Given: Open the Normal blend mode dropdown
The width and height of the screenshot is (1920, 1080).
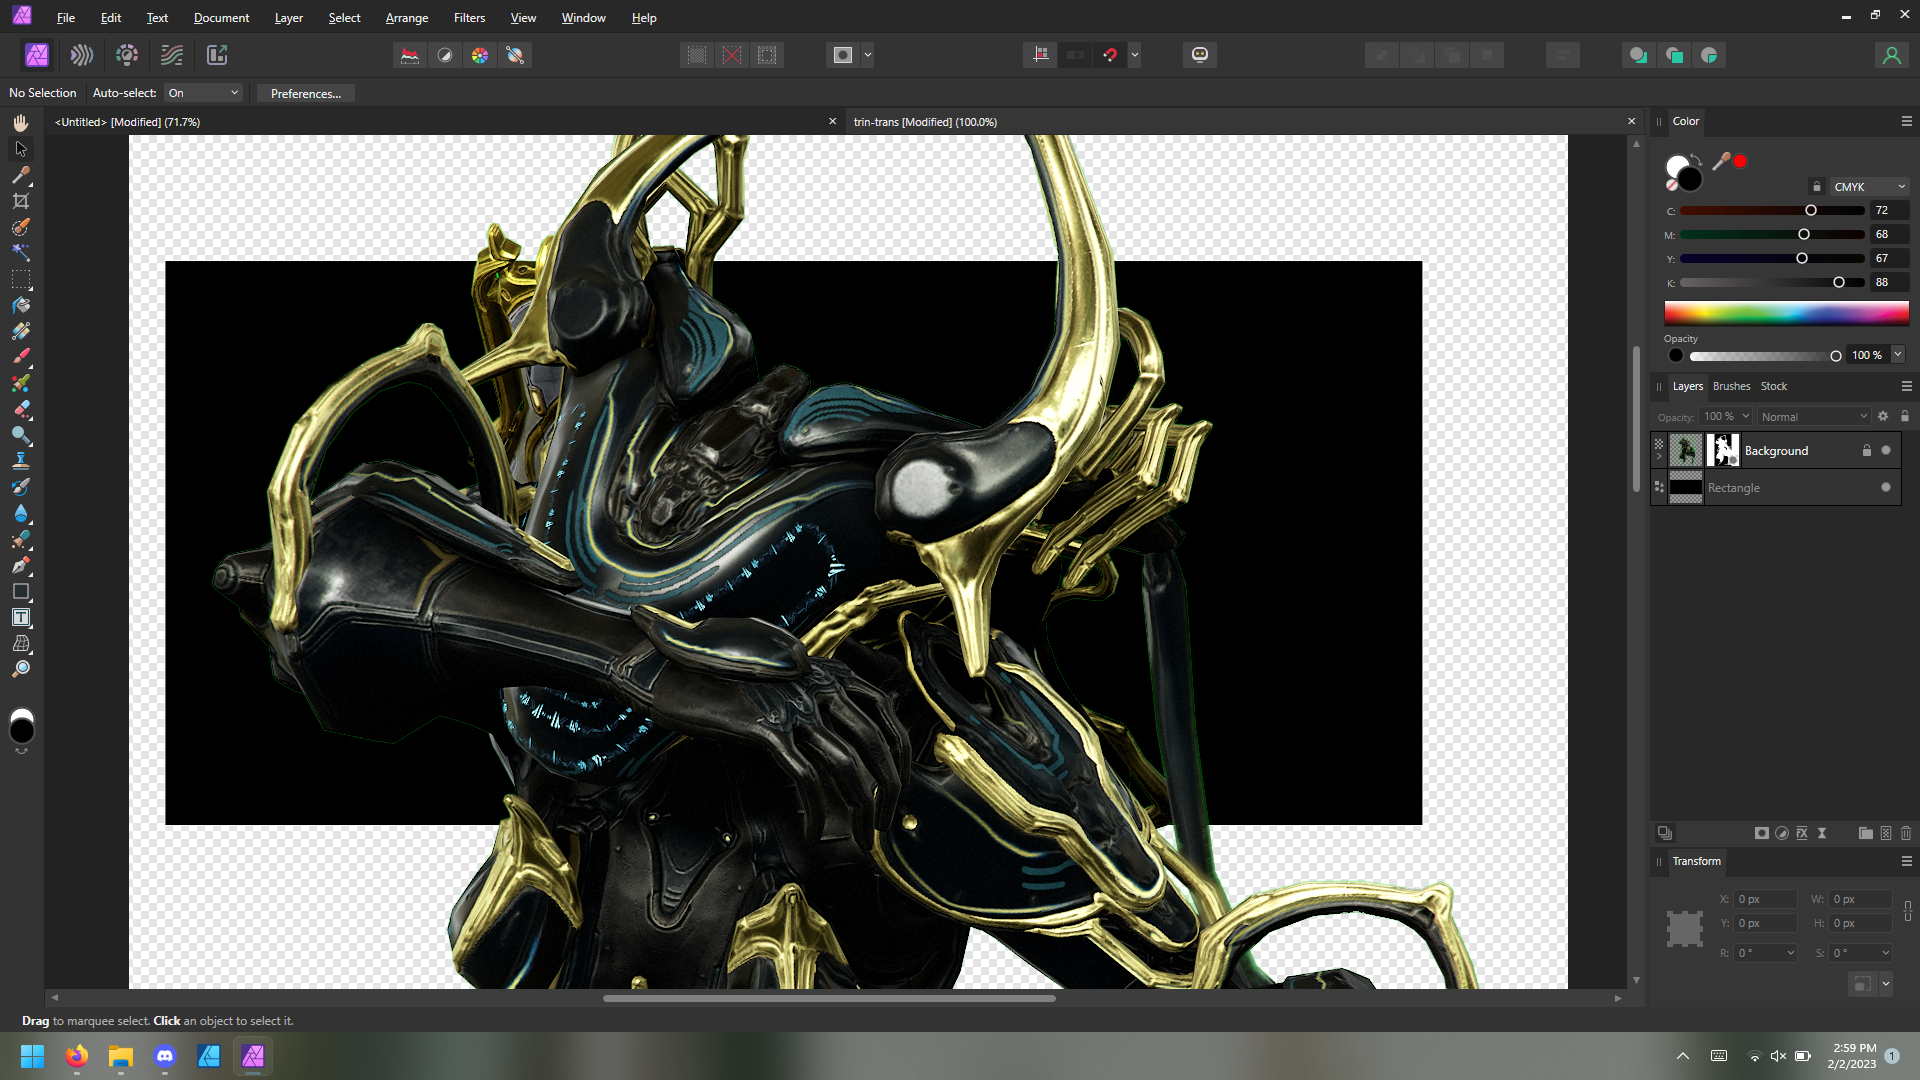Looking at the screenshot, I should [x=1813, y=416].
